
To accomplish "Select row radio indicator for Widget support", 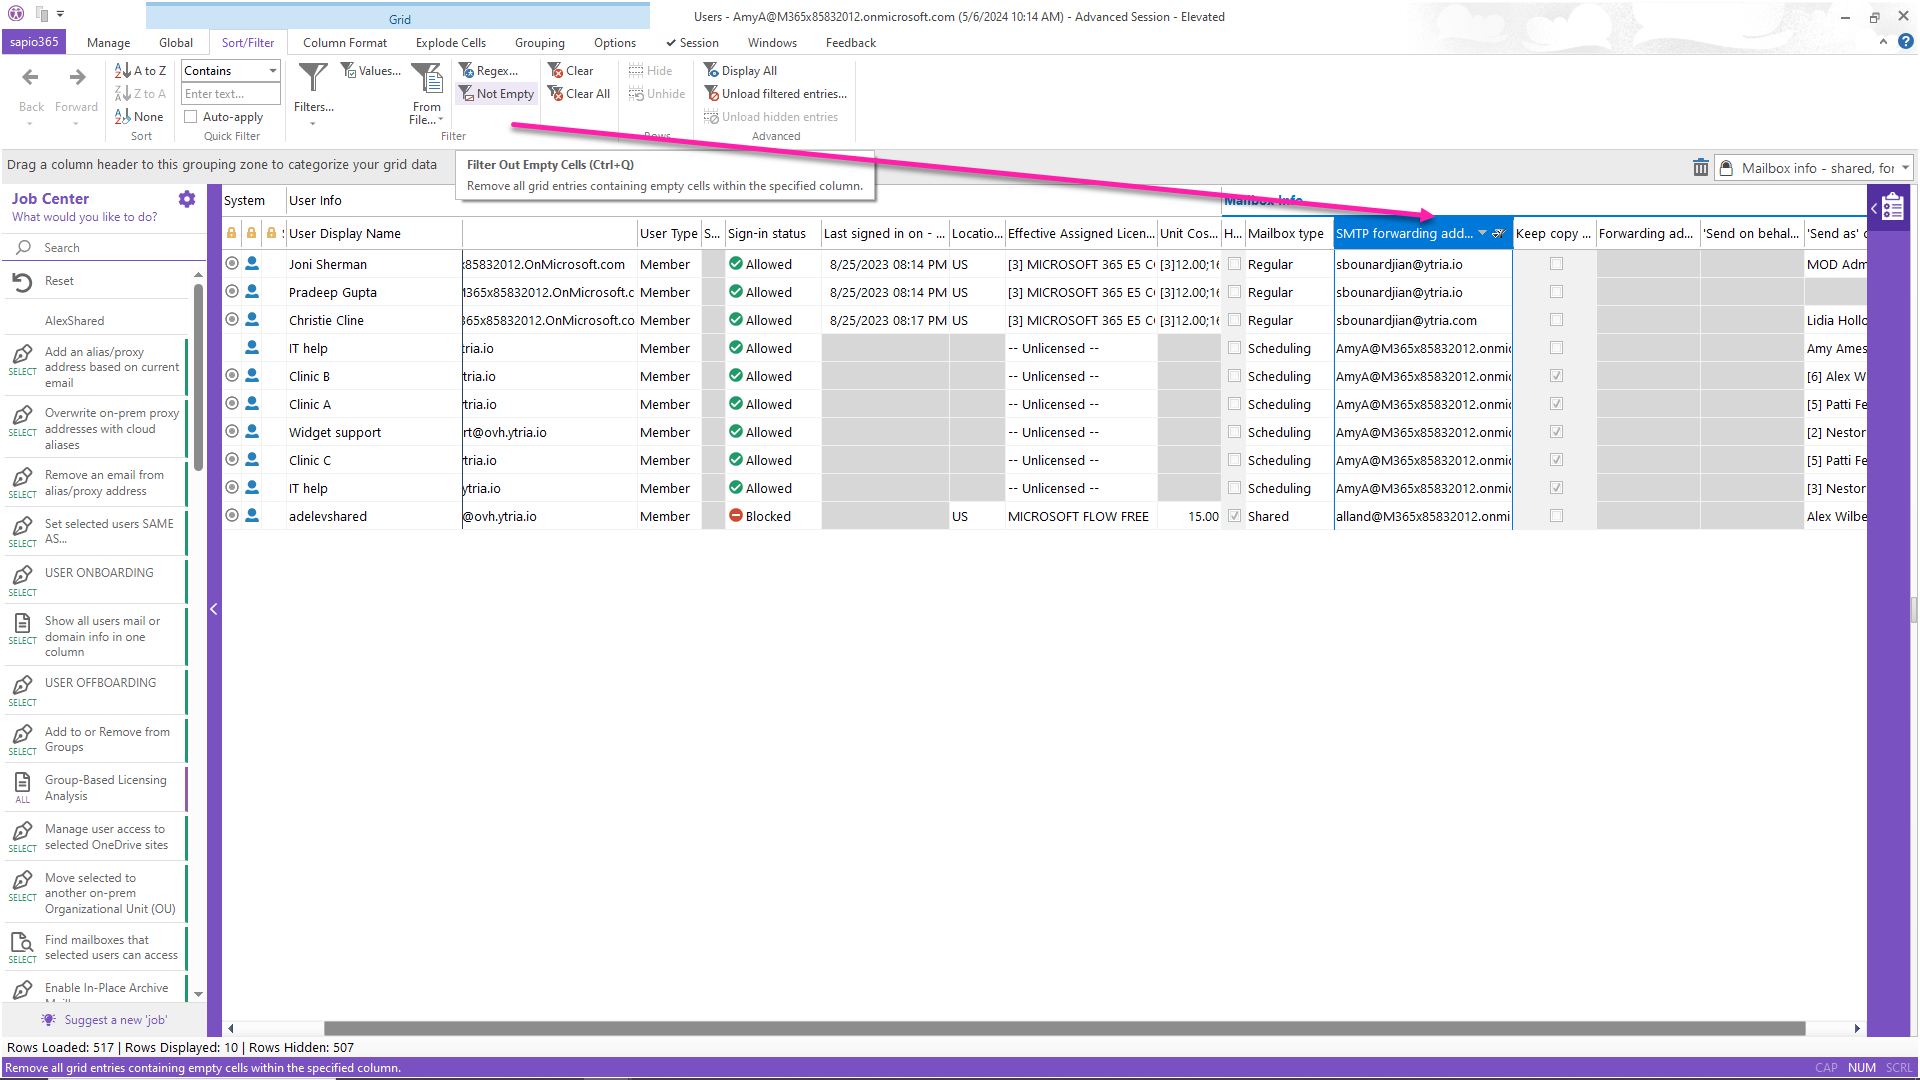I will coord(232,432).
